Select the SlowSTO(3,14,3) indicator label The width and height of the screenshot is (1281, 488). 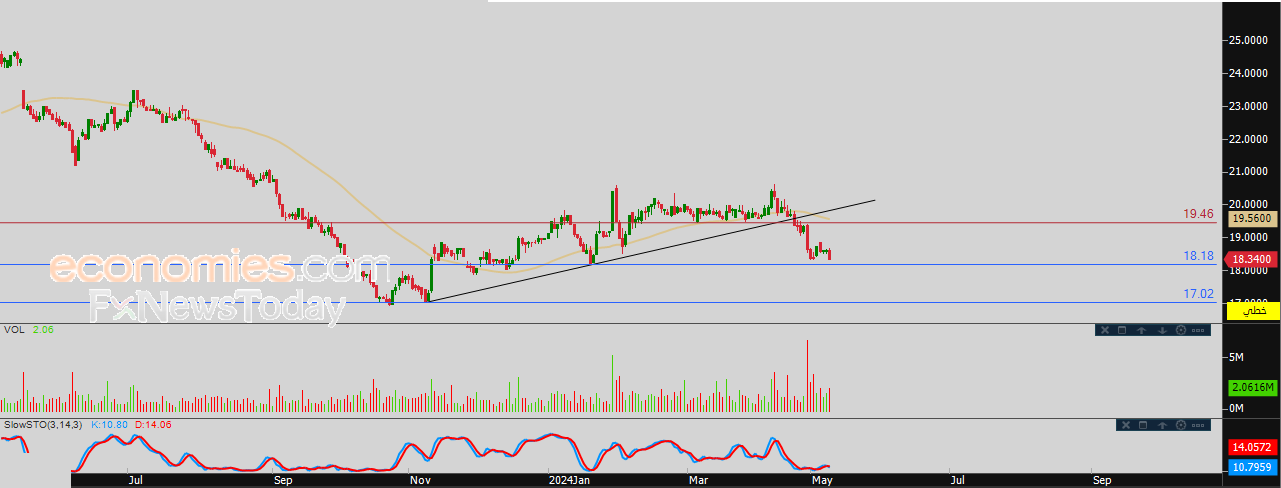(42, 424)
